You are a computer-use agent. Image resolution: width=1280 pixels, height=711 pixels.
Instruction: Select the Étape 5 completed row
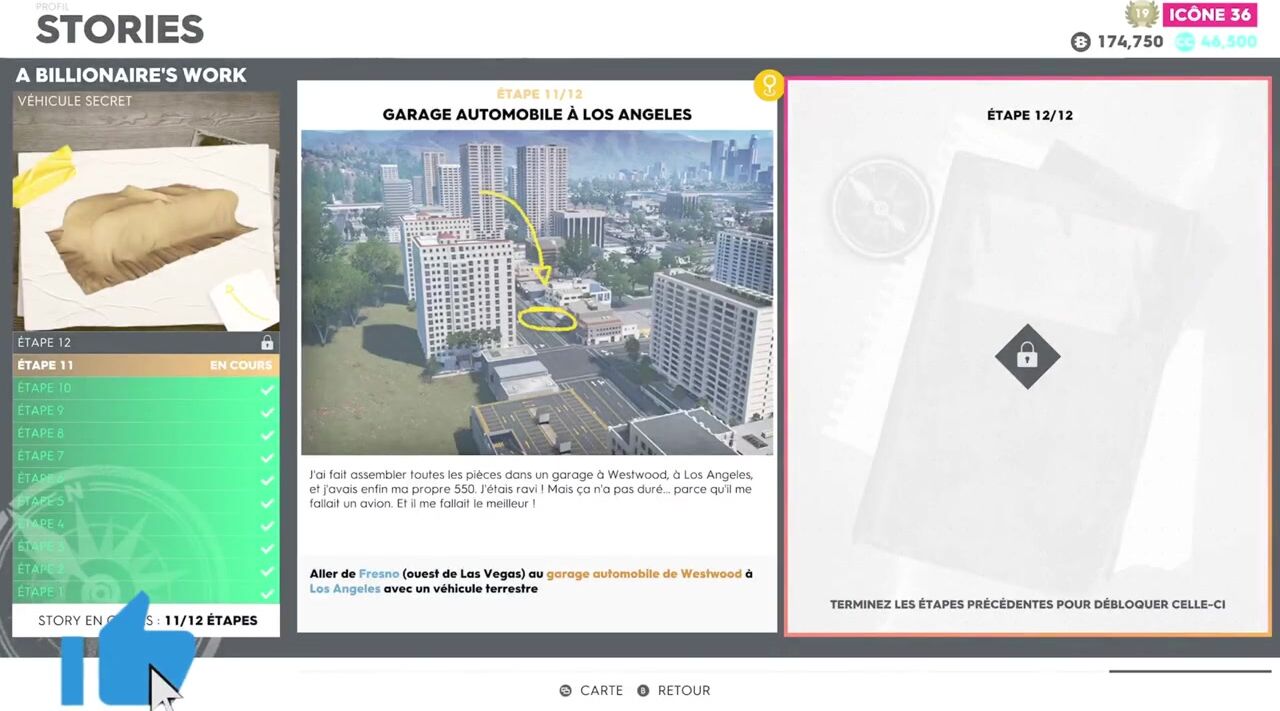click(x=146, y=501)
